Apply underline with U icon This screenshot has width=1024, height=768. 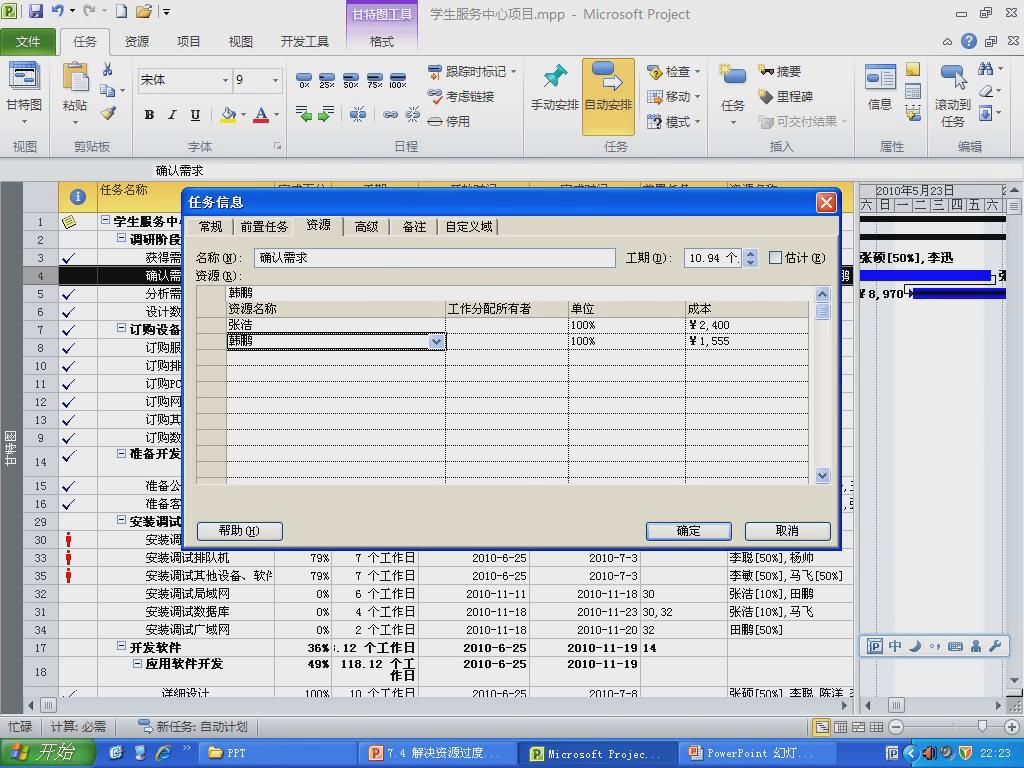coord(195,115)
